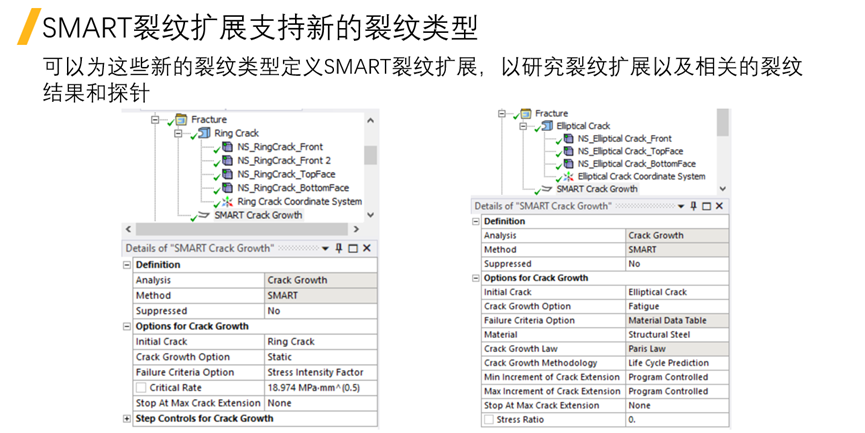Close the left Details panel
This screenshot has width=865, height=433.
point(367,248)
